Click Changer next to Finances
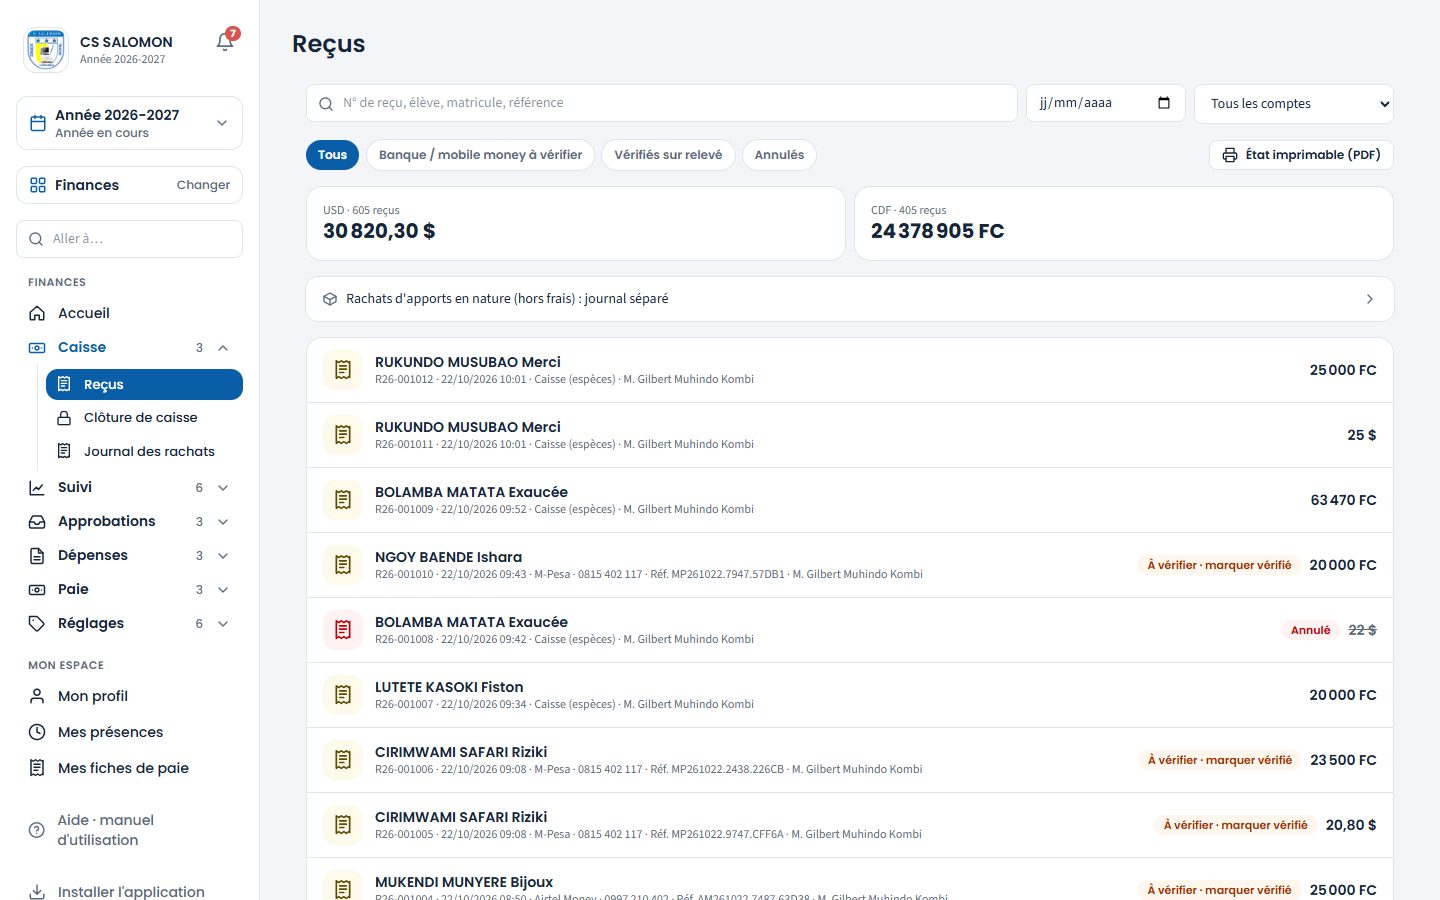The width and height of the screenshot is (1440, 900). click(x=203, y=185)
